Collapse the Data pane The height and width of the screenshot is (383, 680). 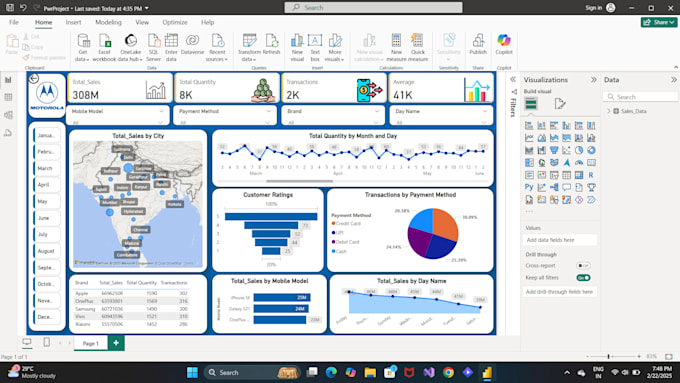673,80
